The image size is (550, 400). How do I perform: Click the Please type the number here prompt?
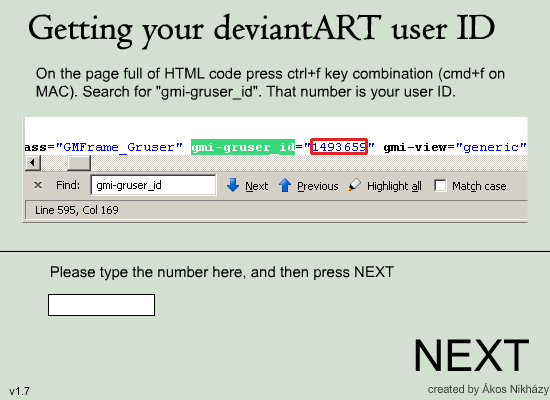pos(222,272)
